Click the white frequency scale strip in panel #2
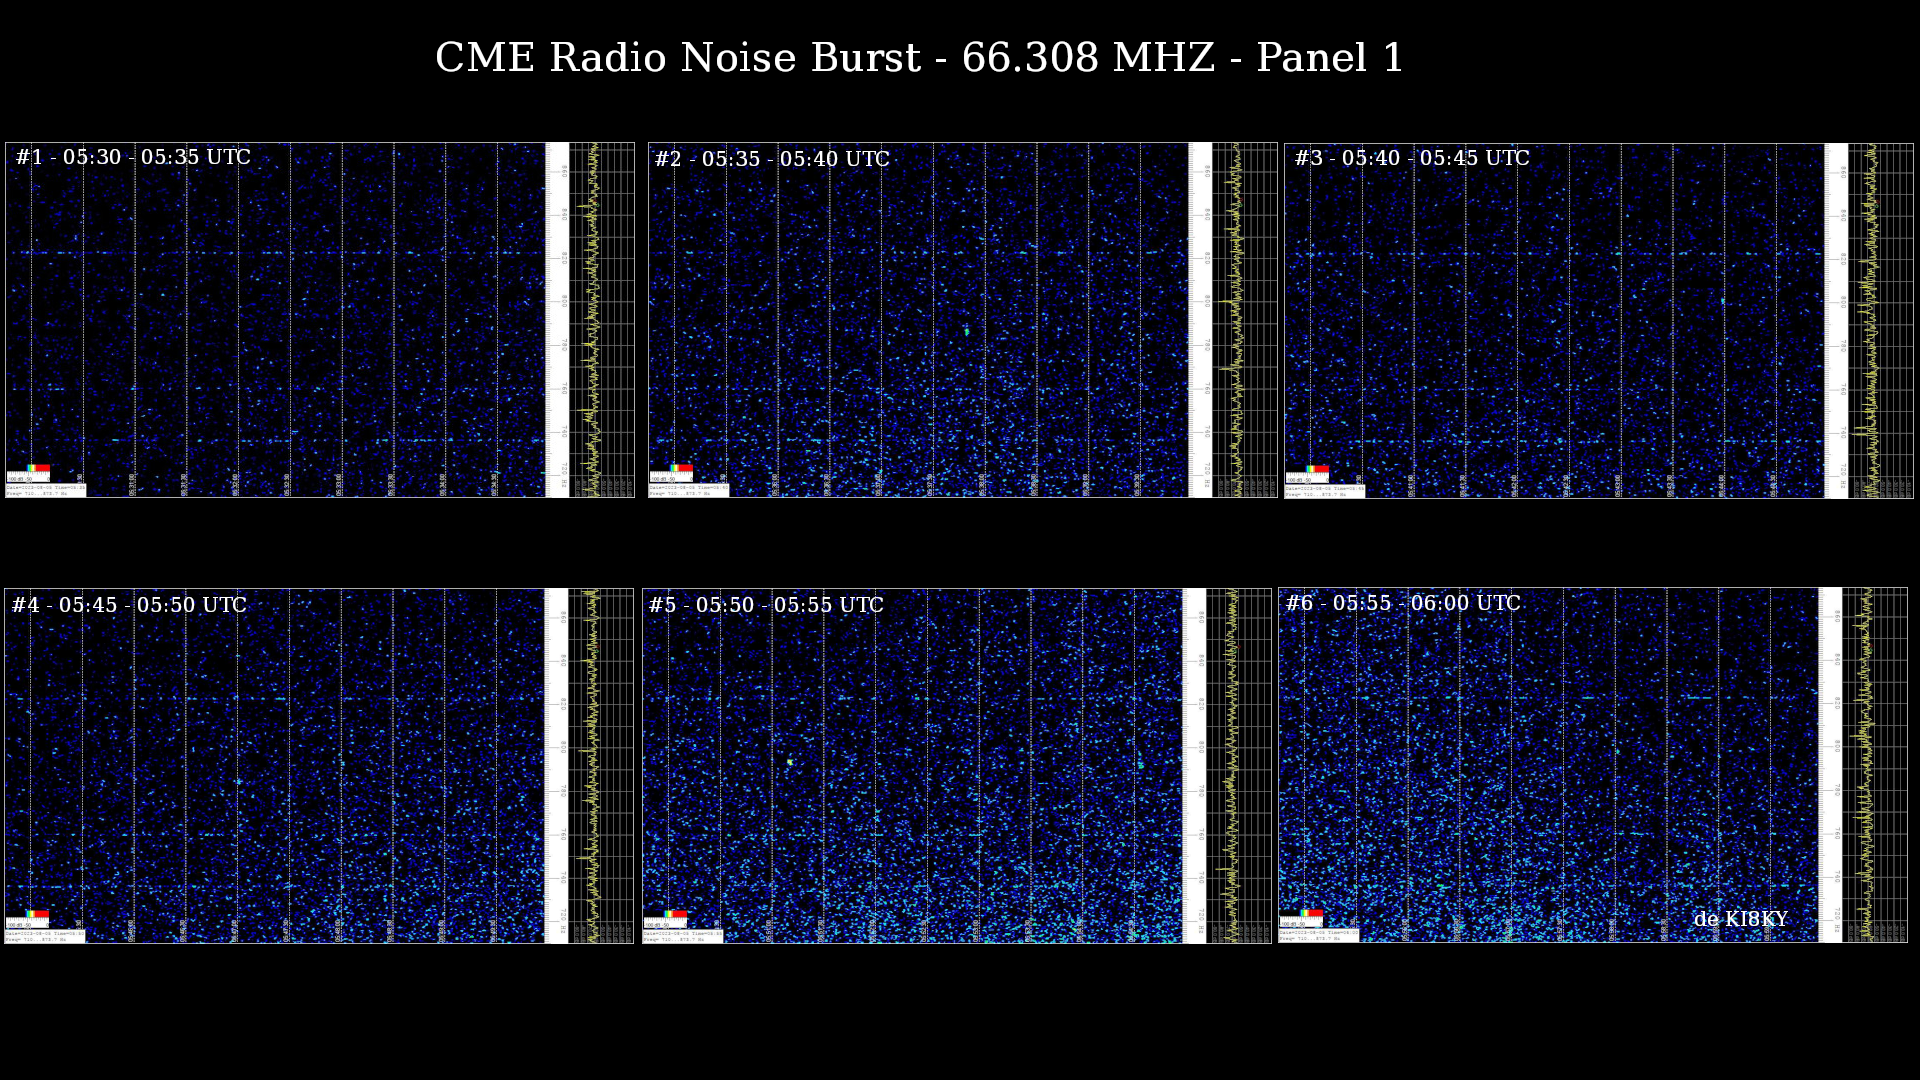This screenshot has height=1080, width=1920. pos(1200,320)
